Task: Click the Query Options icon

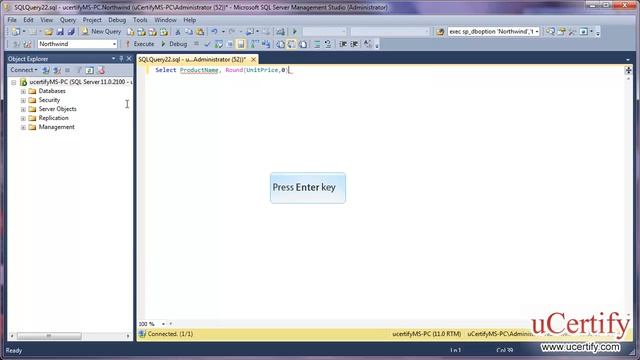Action: click(x=229, y=44)
